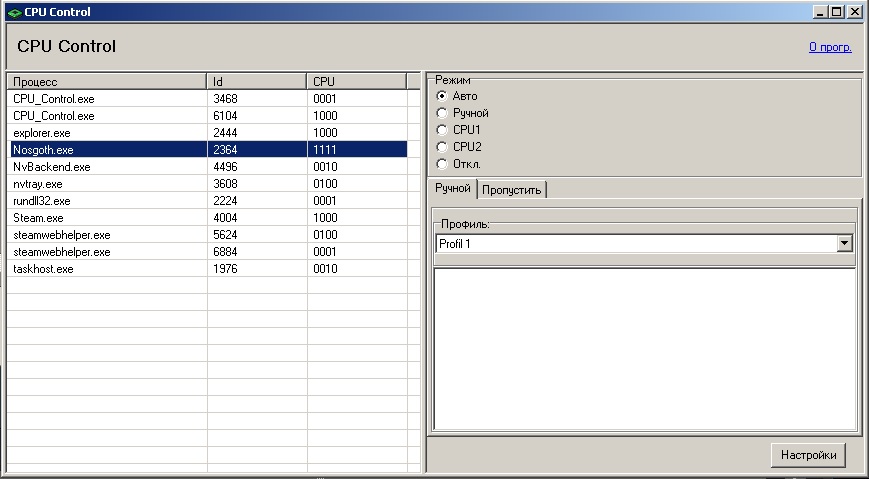This screenshot has width=869, height=479.
Task: Open the Профиль dropdown arrow
Action: (845, 243)
